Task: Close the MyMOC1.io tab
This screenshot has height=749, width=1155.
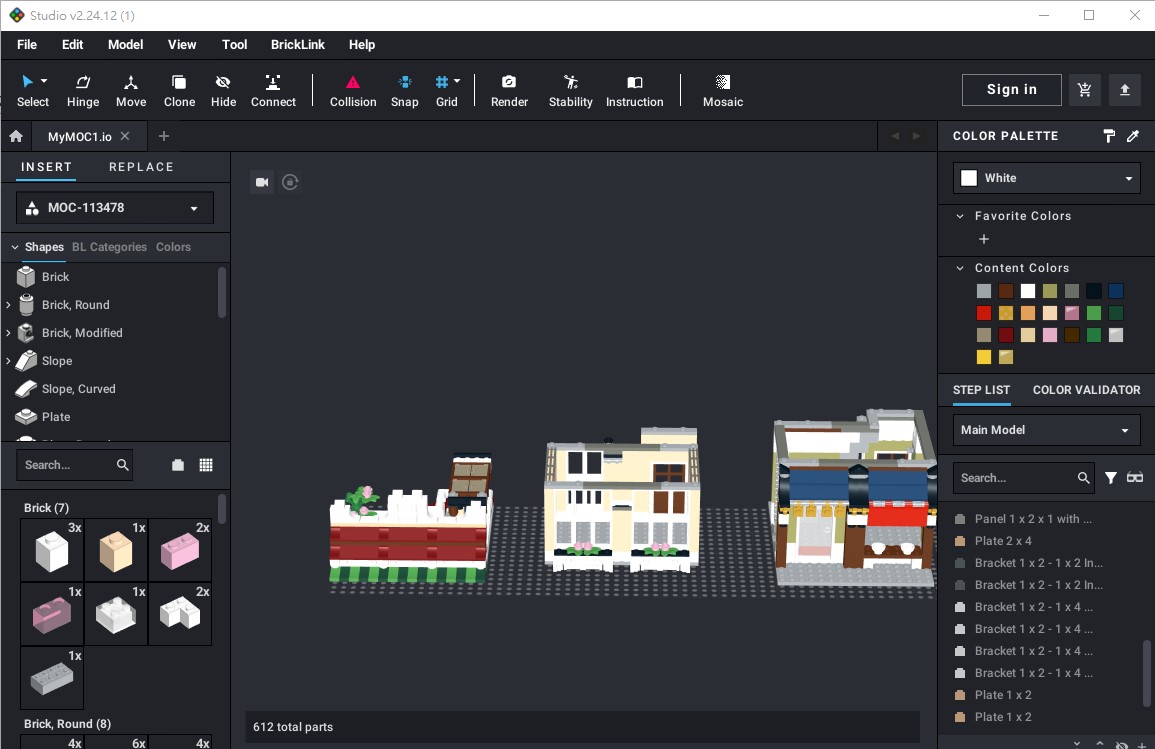Action: [125, 136]
